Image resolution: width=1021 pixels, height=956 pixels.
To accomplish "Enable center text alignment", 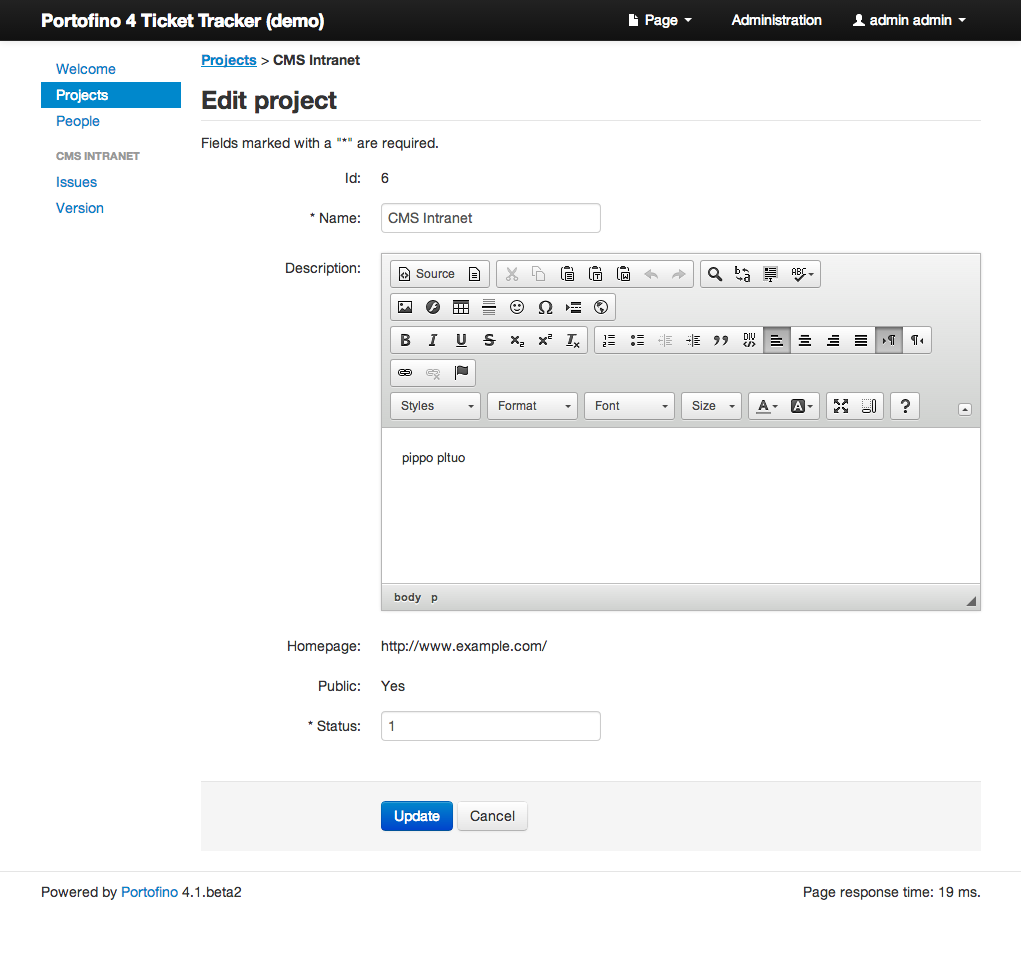I will click(805, 340).
